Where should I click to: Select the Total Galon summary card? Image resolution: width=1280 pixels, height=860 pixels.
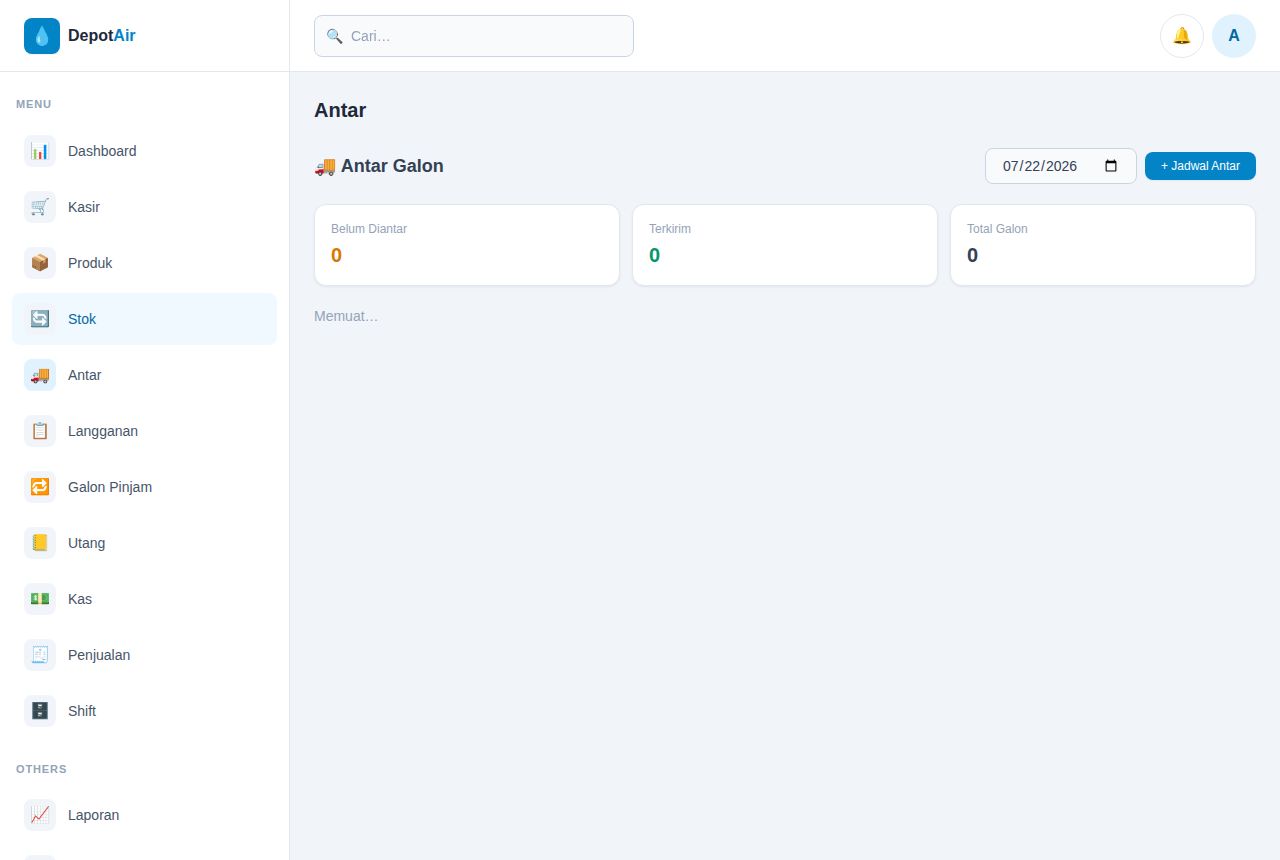coord(1103,245)
